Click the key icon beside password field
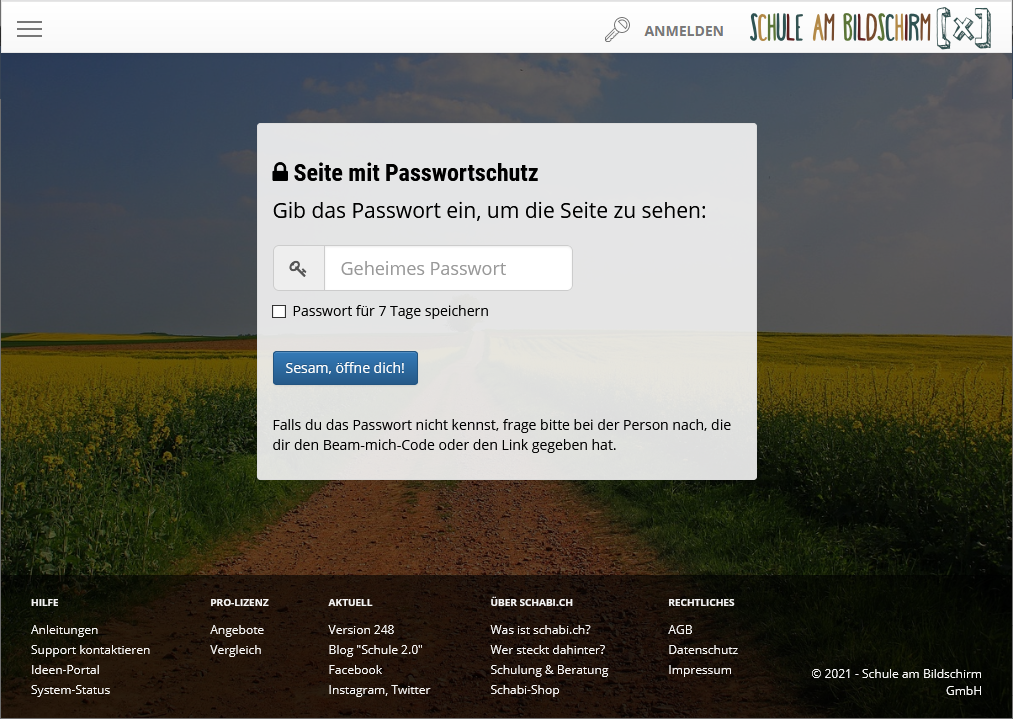1013x719 pixels. [298, 268]
